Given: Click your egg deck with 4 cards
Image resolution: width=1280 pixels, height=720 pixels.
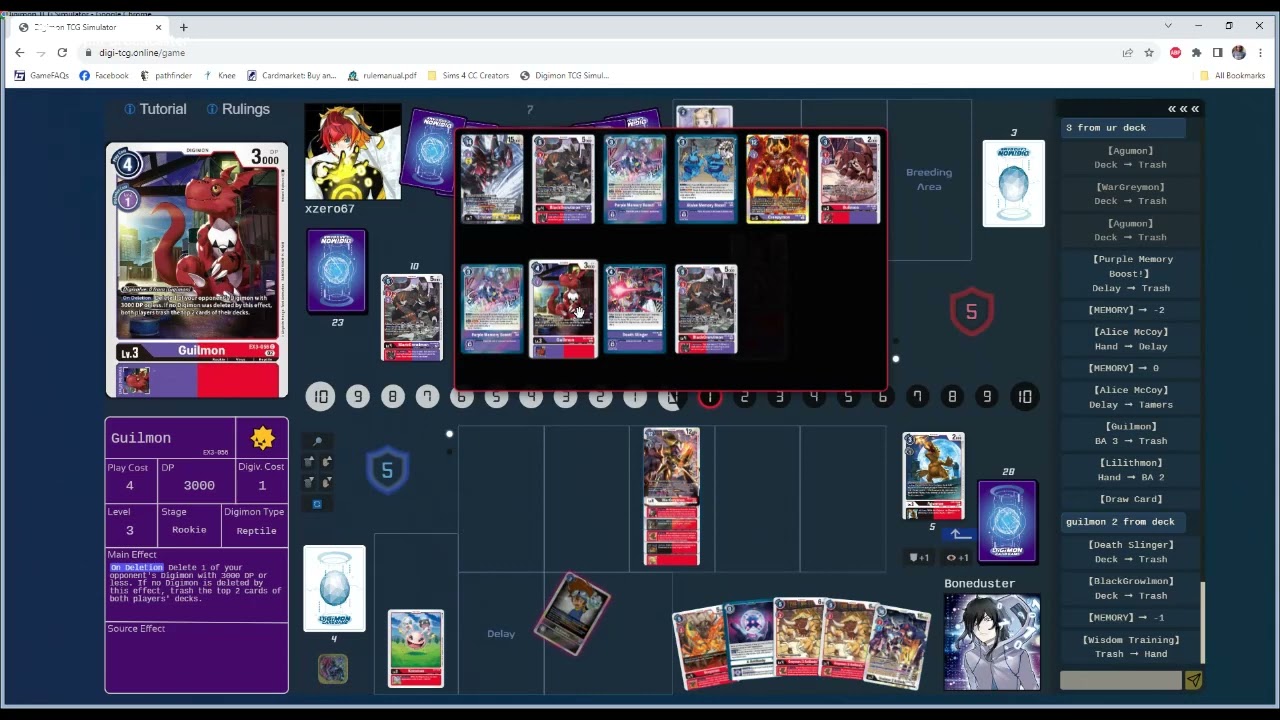Looking at the screenshot, I should [335, 589].
